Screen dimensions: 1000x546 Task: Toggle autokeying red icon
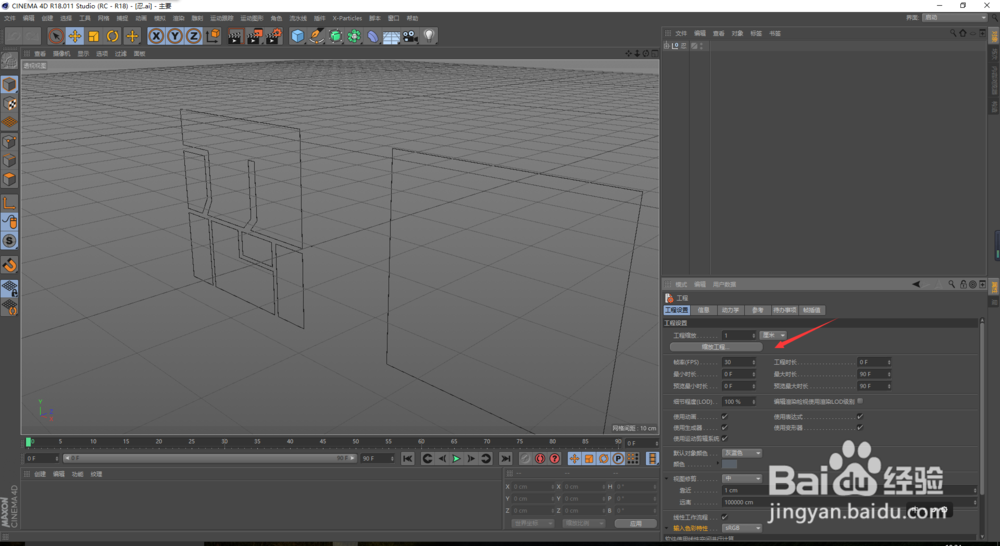point(540,459)
